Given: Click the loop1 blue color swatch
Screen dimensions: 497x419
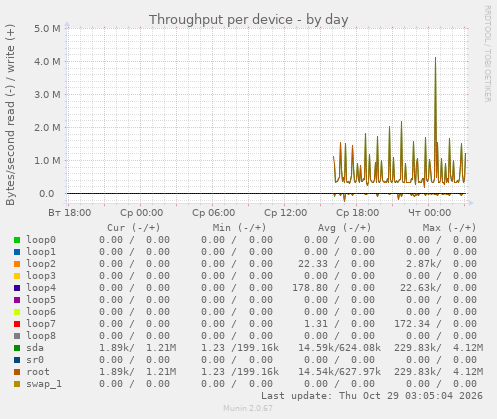Looking at the screenshot, I should [x=17, y=252].
